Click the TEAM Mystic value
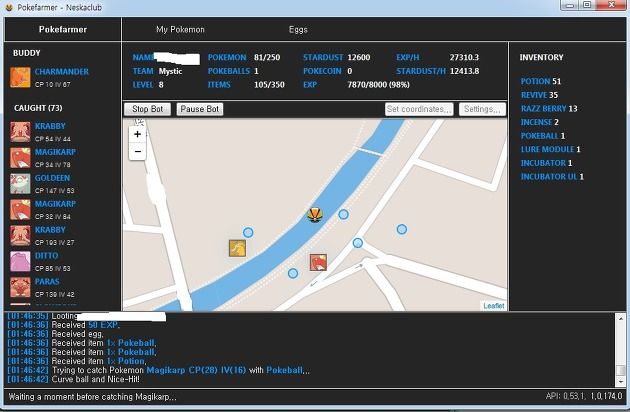Image resolution: width=630 pixels, height=412 pixels. coord(170,71)
